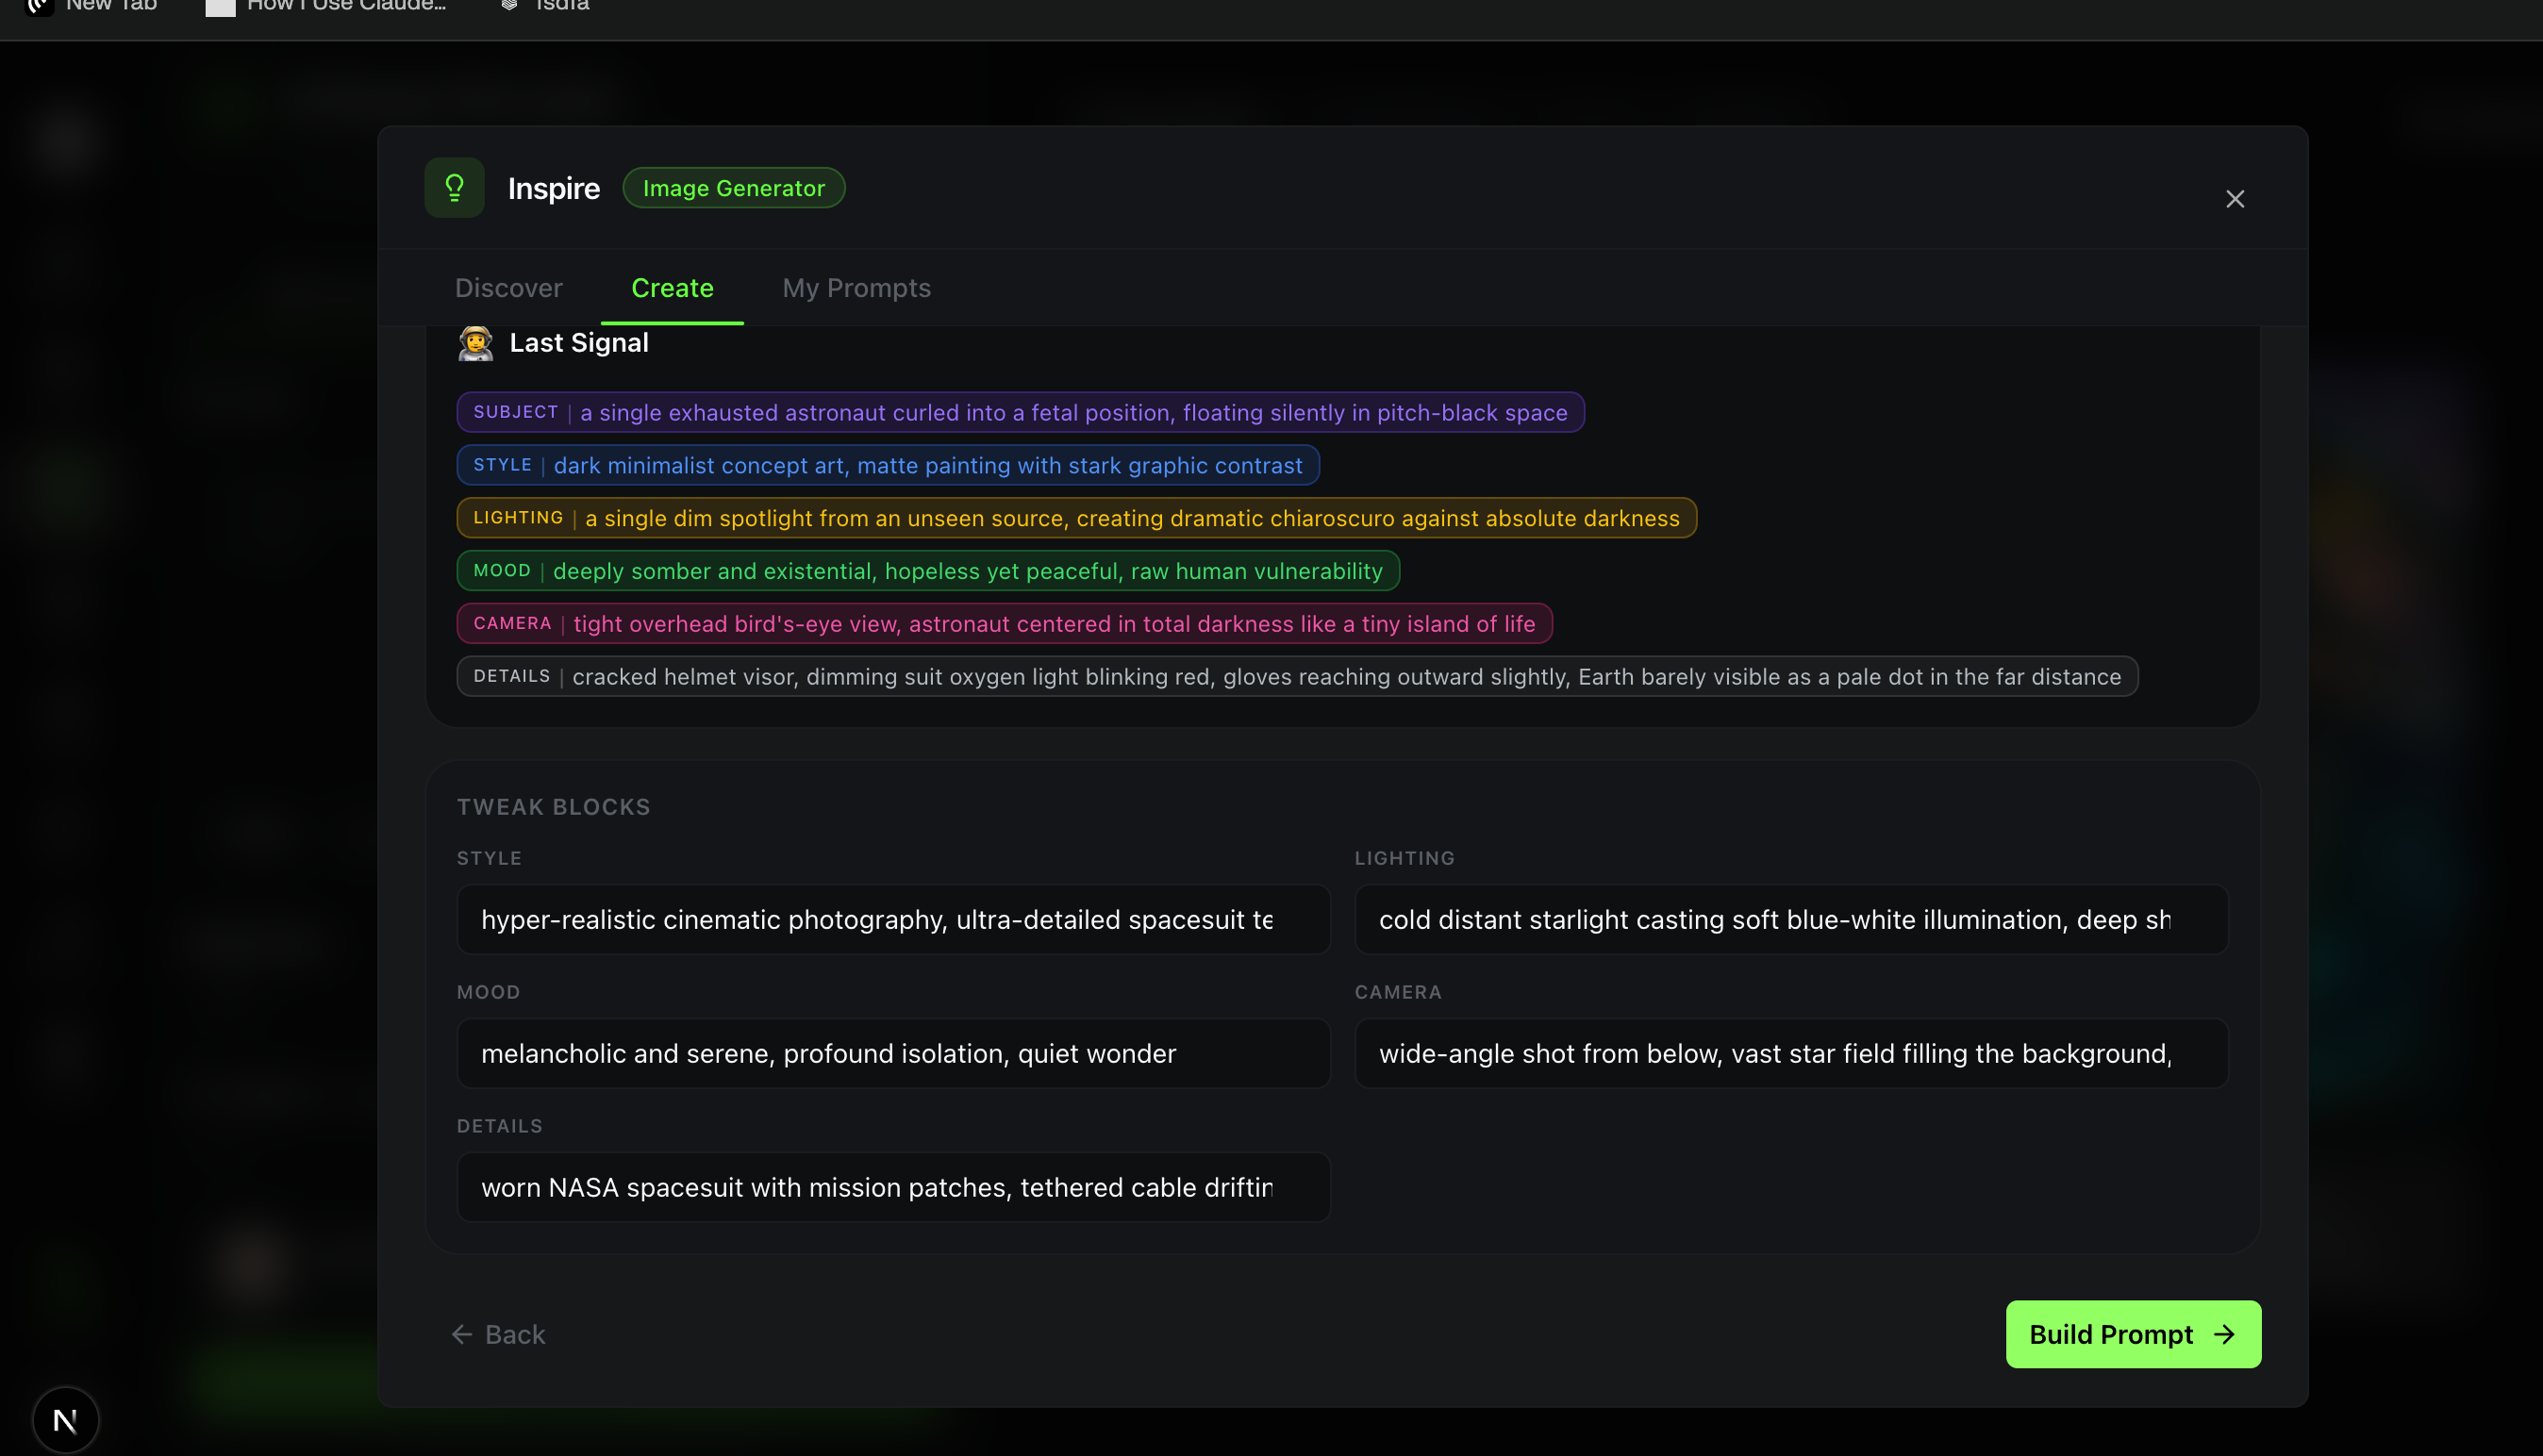Viewport: 2543px width, 1456px height.
Task: Switch to the New Tab browser tab
Action: coord(110,6)
